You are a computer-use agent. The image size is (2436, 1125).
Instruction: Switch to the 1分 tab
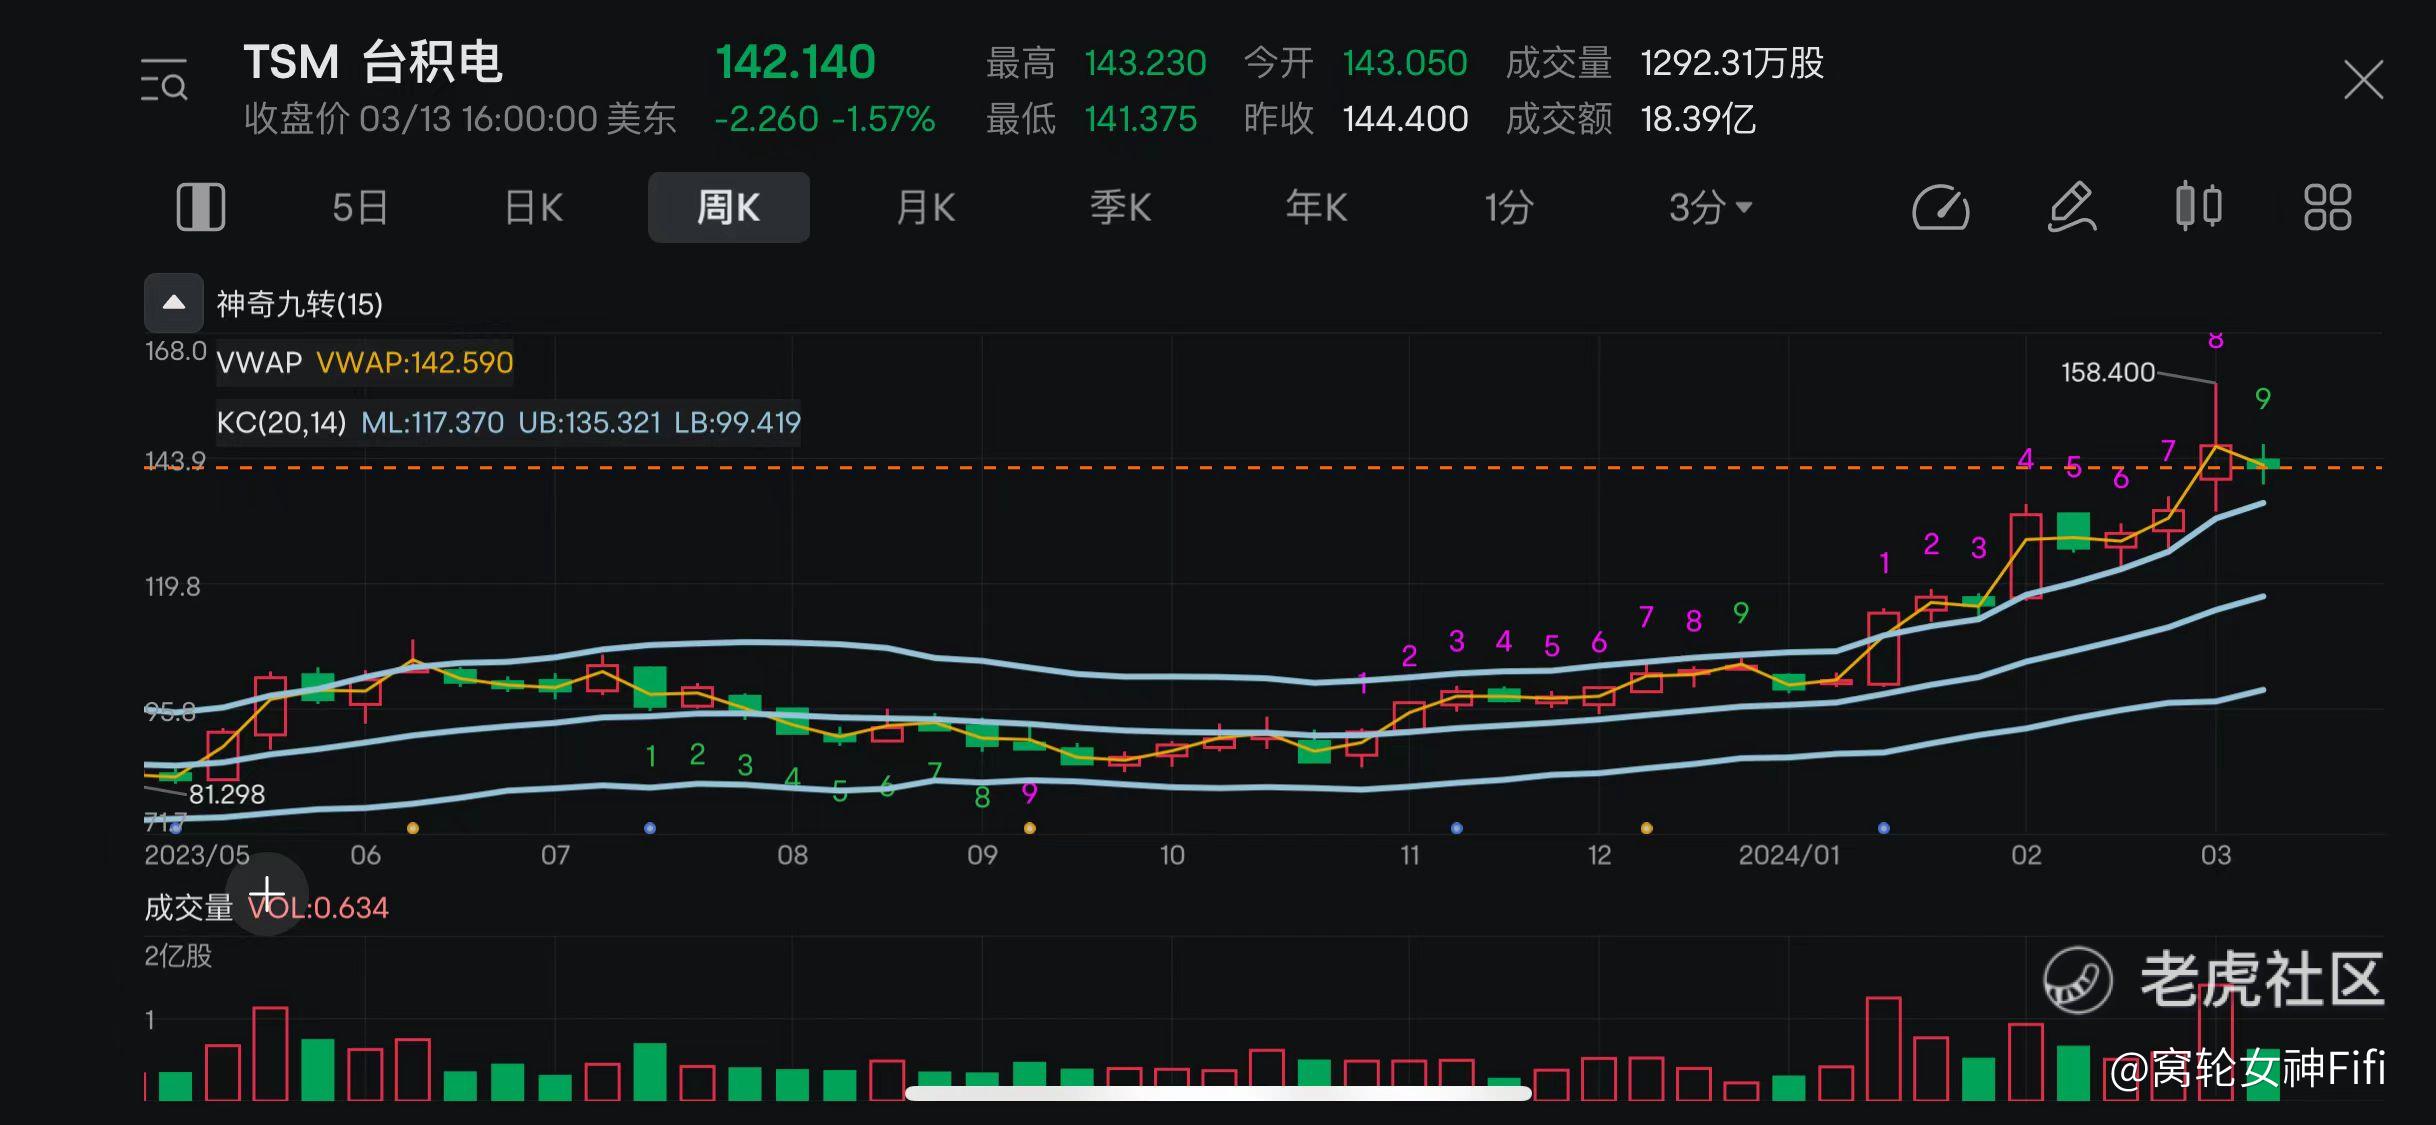1509,208
